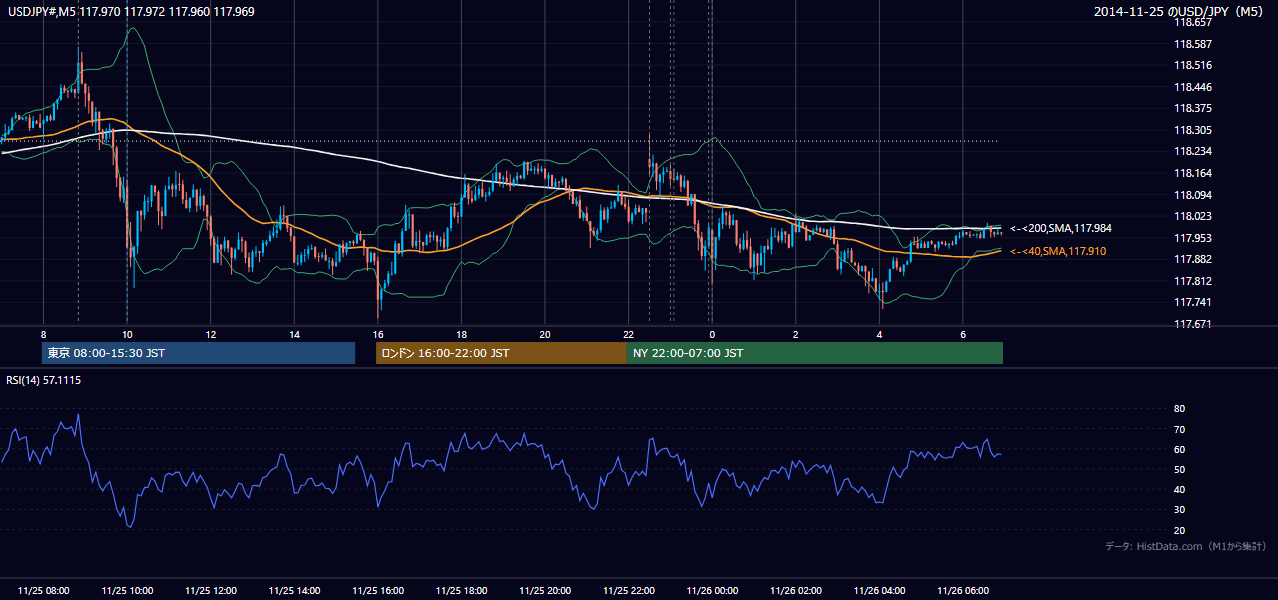
Task: Click the RSI scale value 60
Action: [1179, 449]
